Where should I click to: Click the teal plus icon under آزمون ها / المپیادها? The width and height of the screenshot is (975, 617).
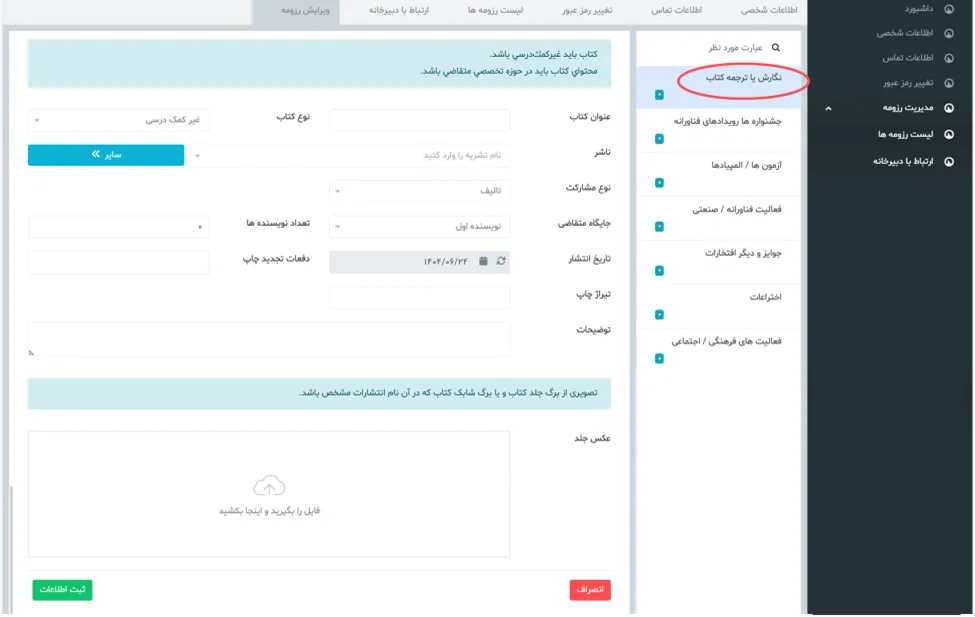pyautogui.click(x=659, y=183)
